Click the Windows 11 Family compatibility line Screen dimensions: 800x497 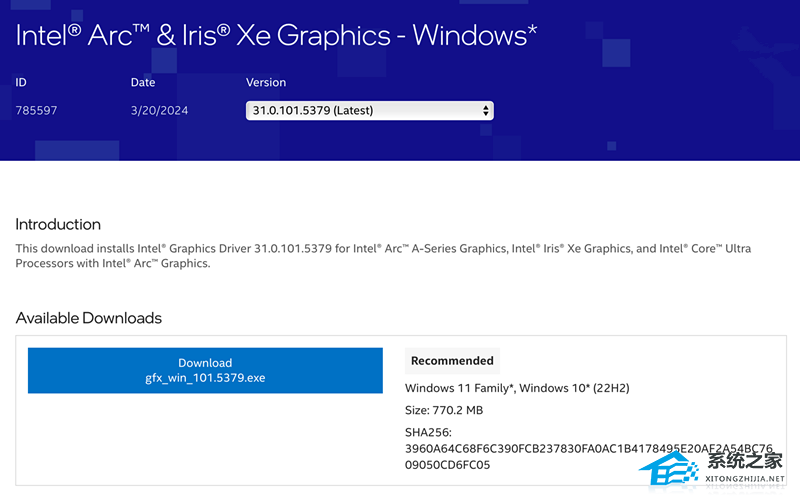pos(517,388)
